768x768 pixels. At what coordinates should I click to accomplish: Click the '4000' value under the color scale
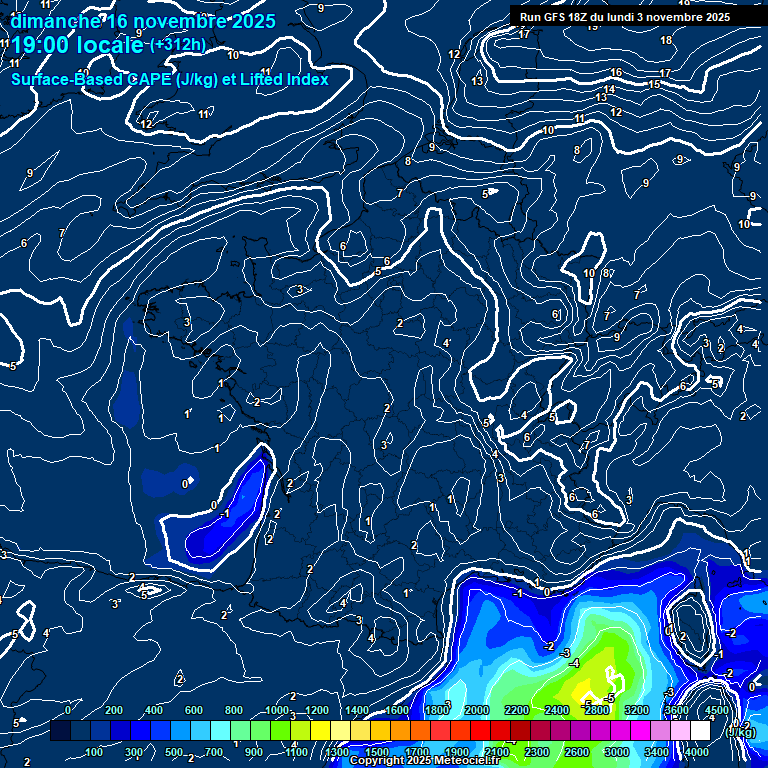point(697,752)
